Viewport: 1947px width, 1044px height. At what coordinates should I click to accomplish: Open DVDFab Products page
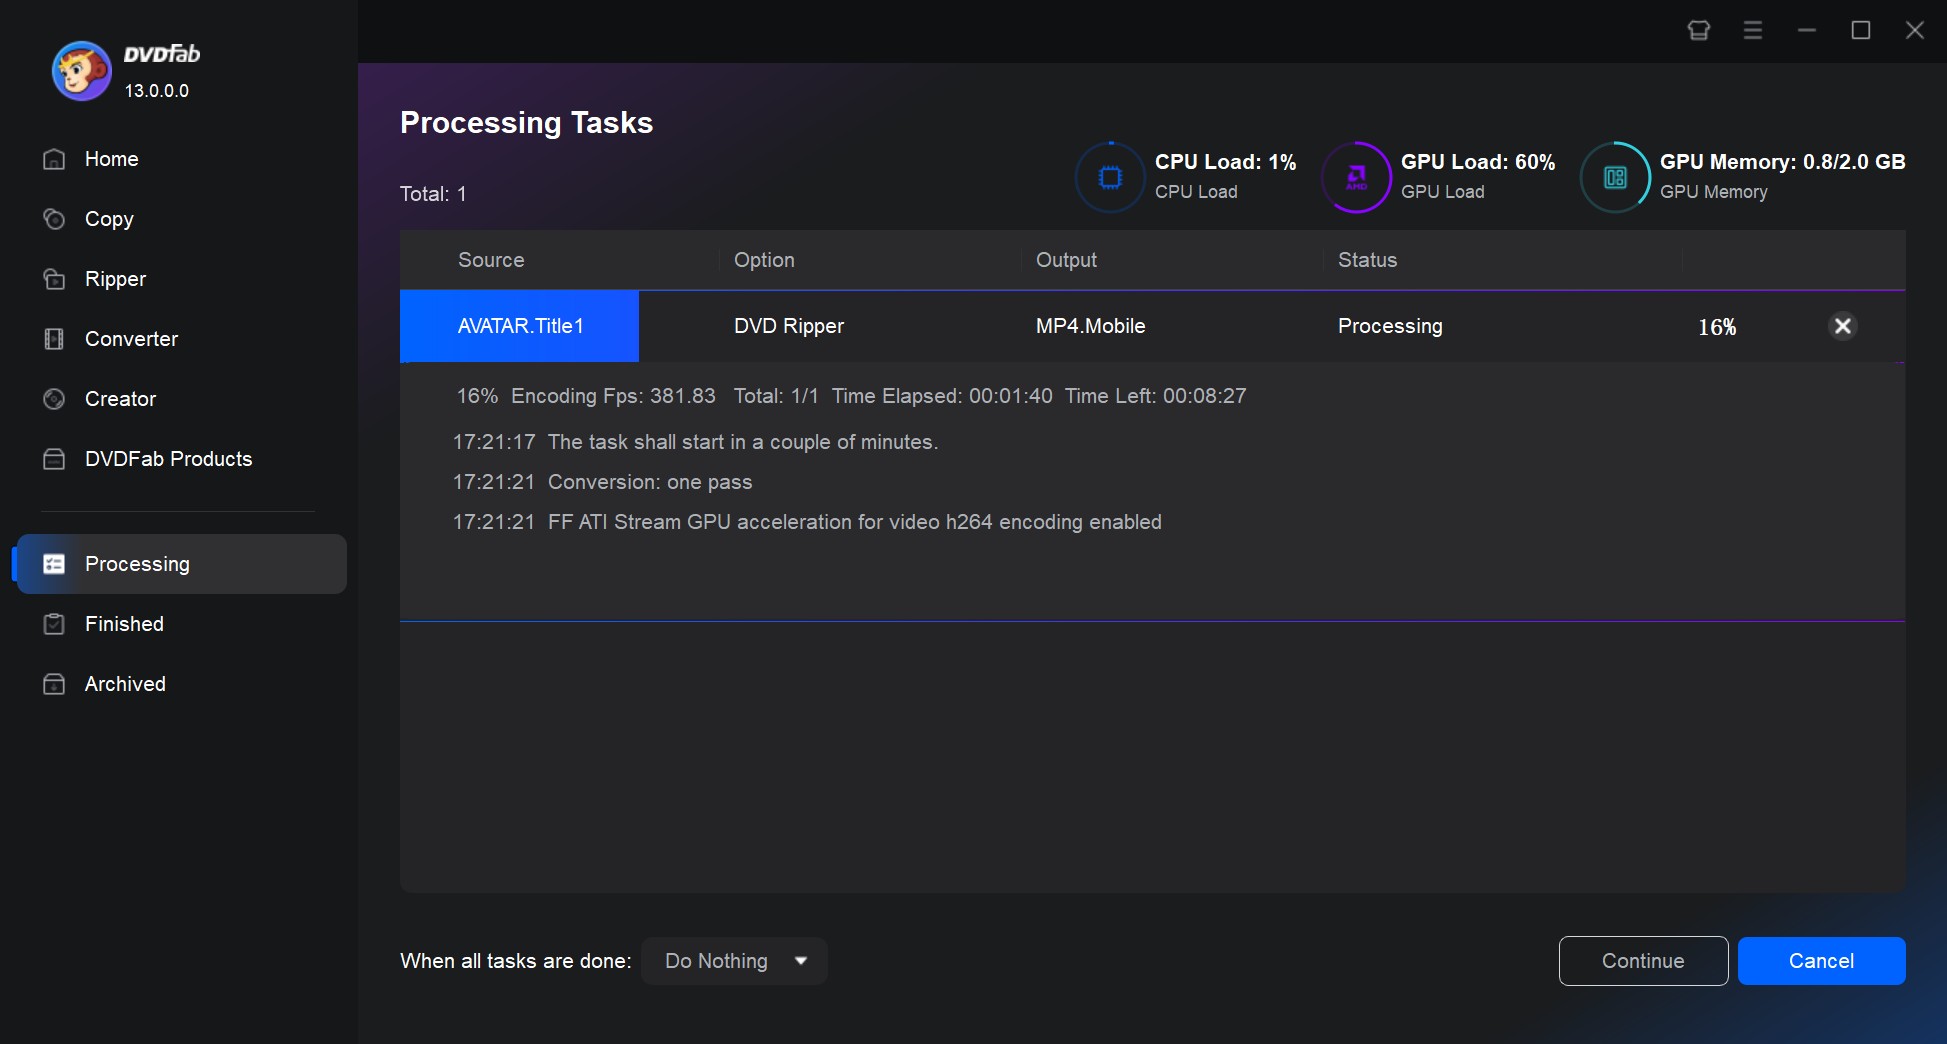[182, 459]
